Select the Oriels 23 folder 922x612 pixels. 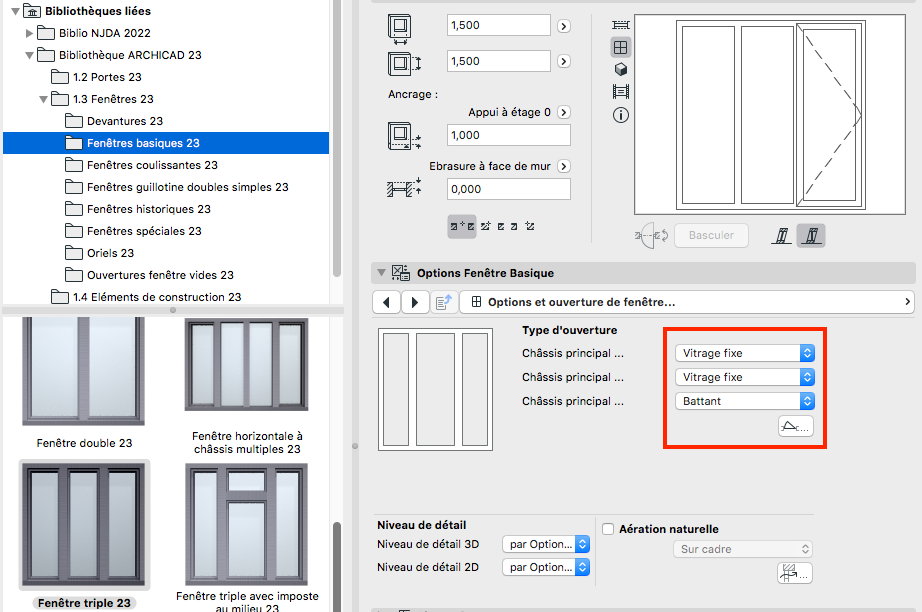tap(166, 253)
